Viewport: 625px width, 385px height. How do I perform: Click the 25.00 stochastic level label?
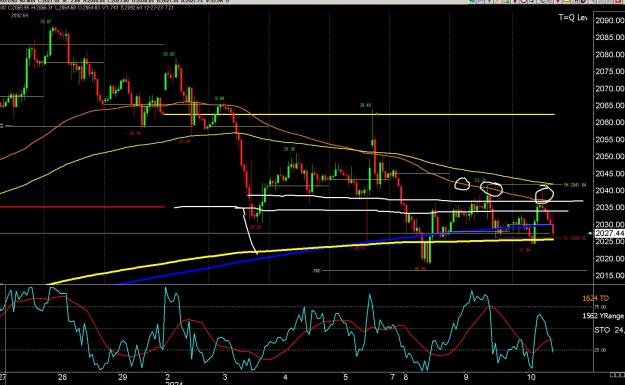[x=601, y=350]
